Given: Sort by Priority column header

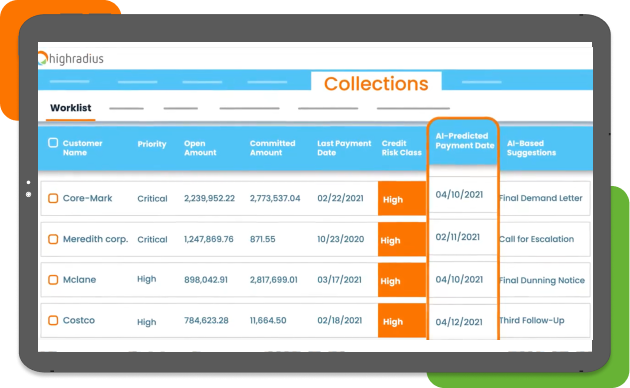Looking at the screenshot, I should (x=152, y=144).
